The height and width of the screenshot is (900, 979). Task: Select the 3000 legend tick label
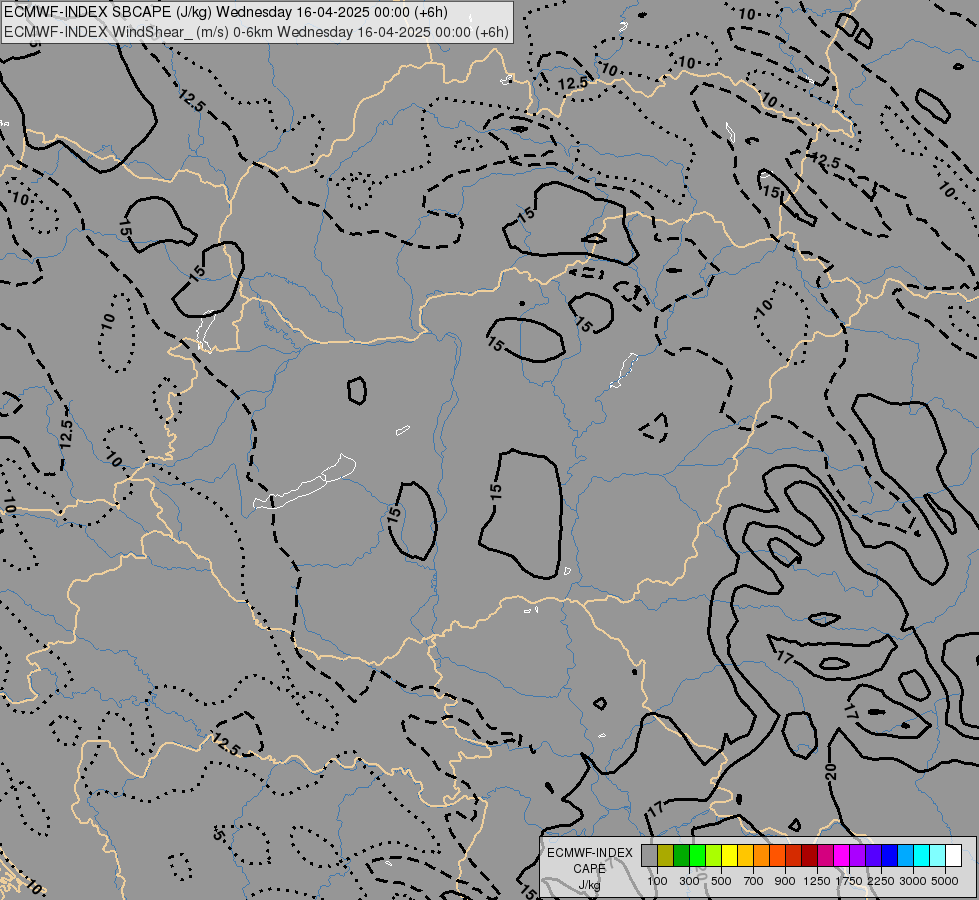pyautogui.click(x=913, y=881)
